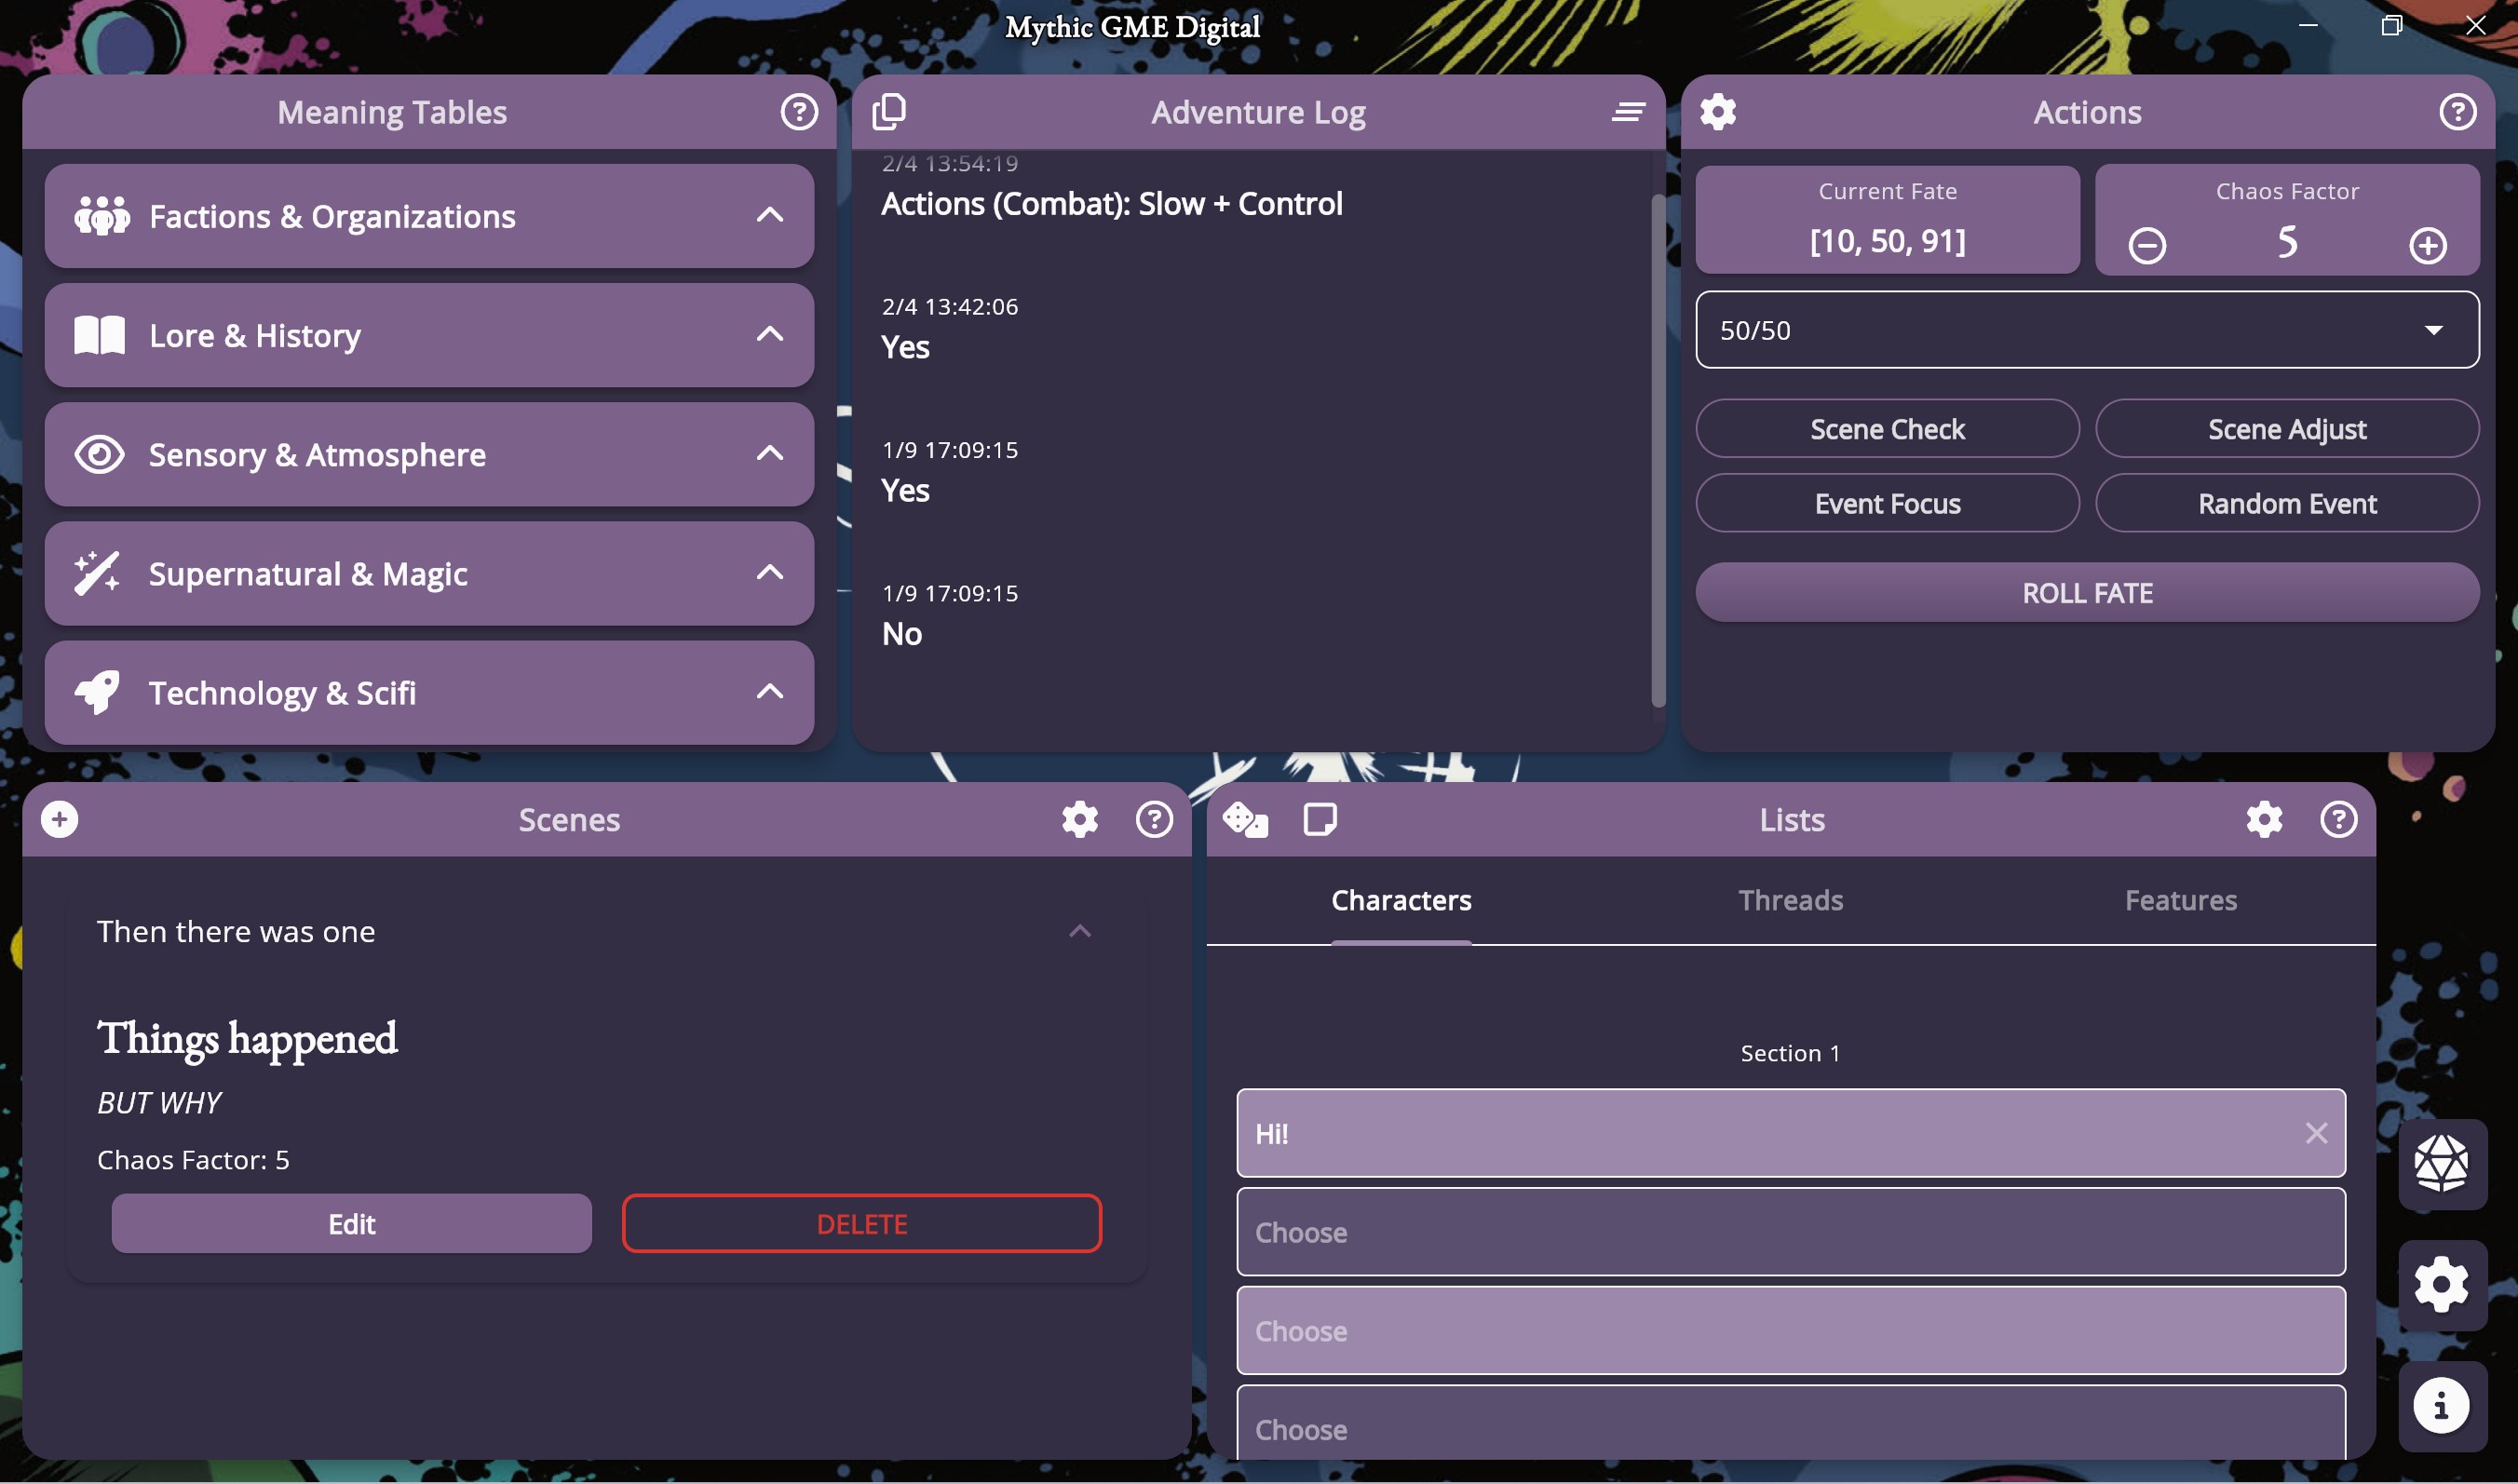The height and width of the screenshot is (1484, 2518).
Task: Decrease the Chaos Factor
Action: point(2148,245)
